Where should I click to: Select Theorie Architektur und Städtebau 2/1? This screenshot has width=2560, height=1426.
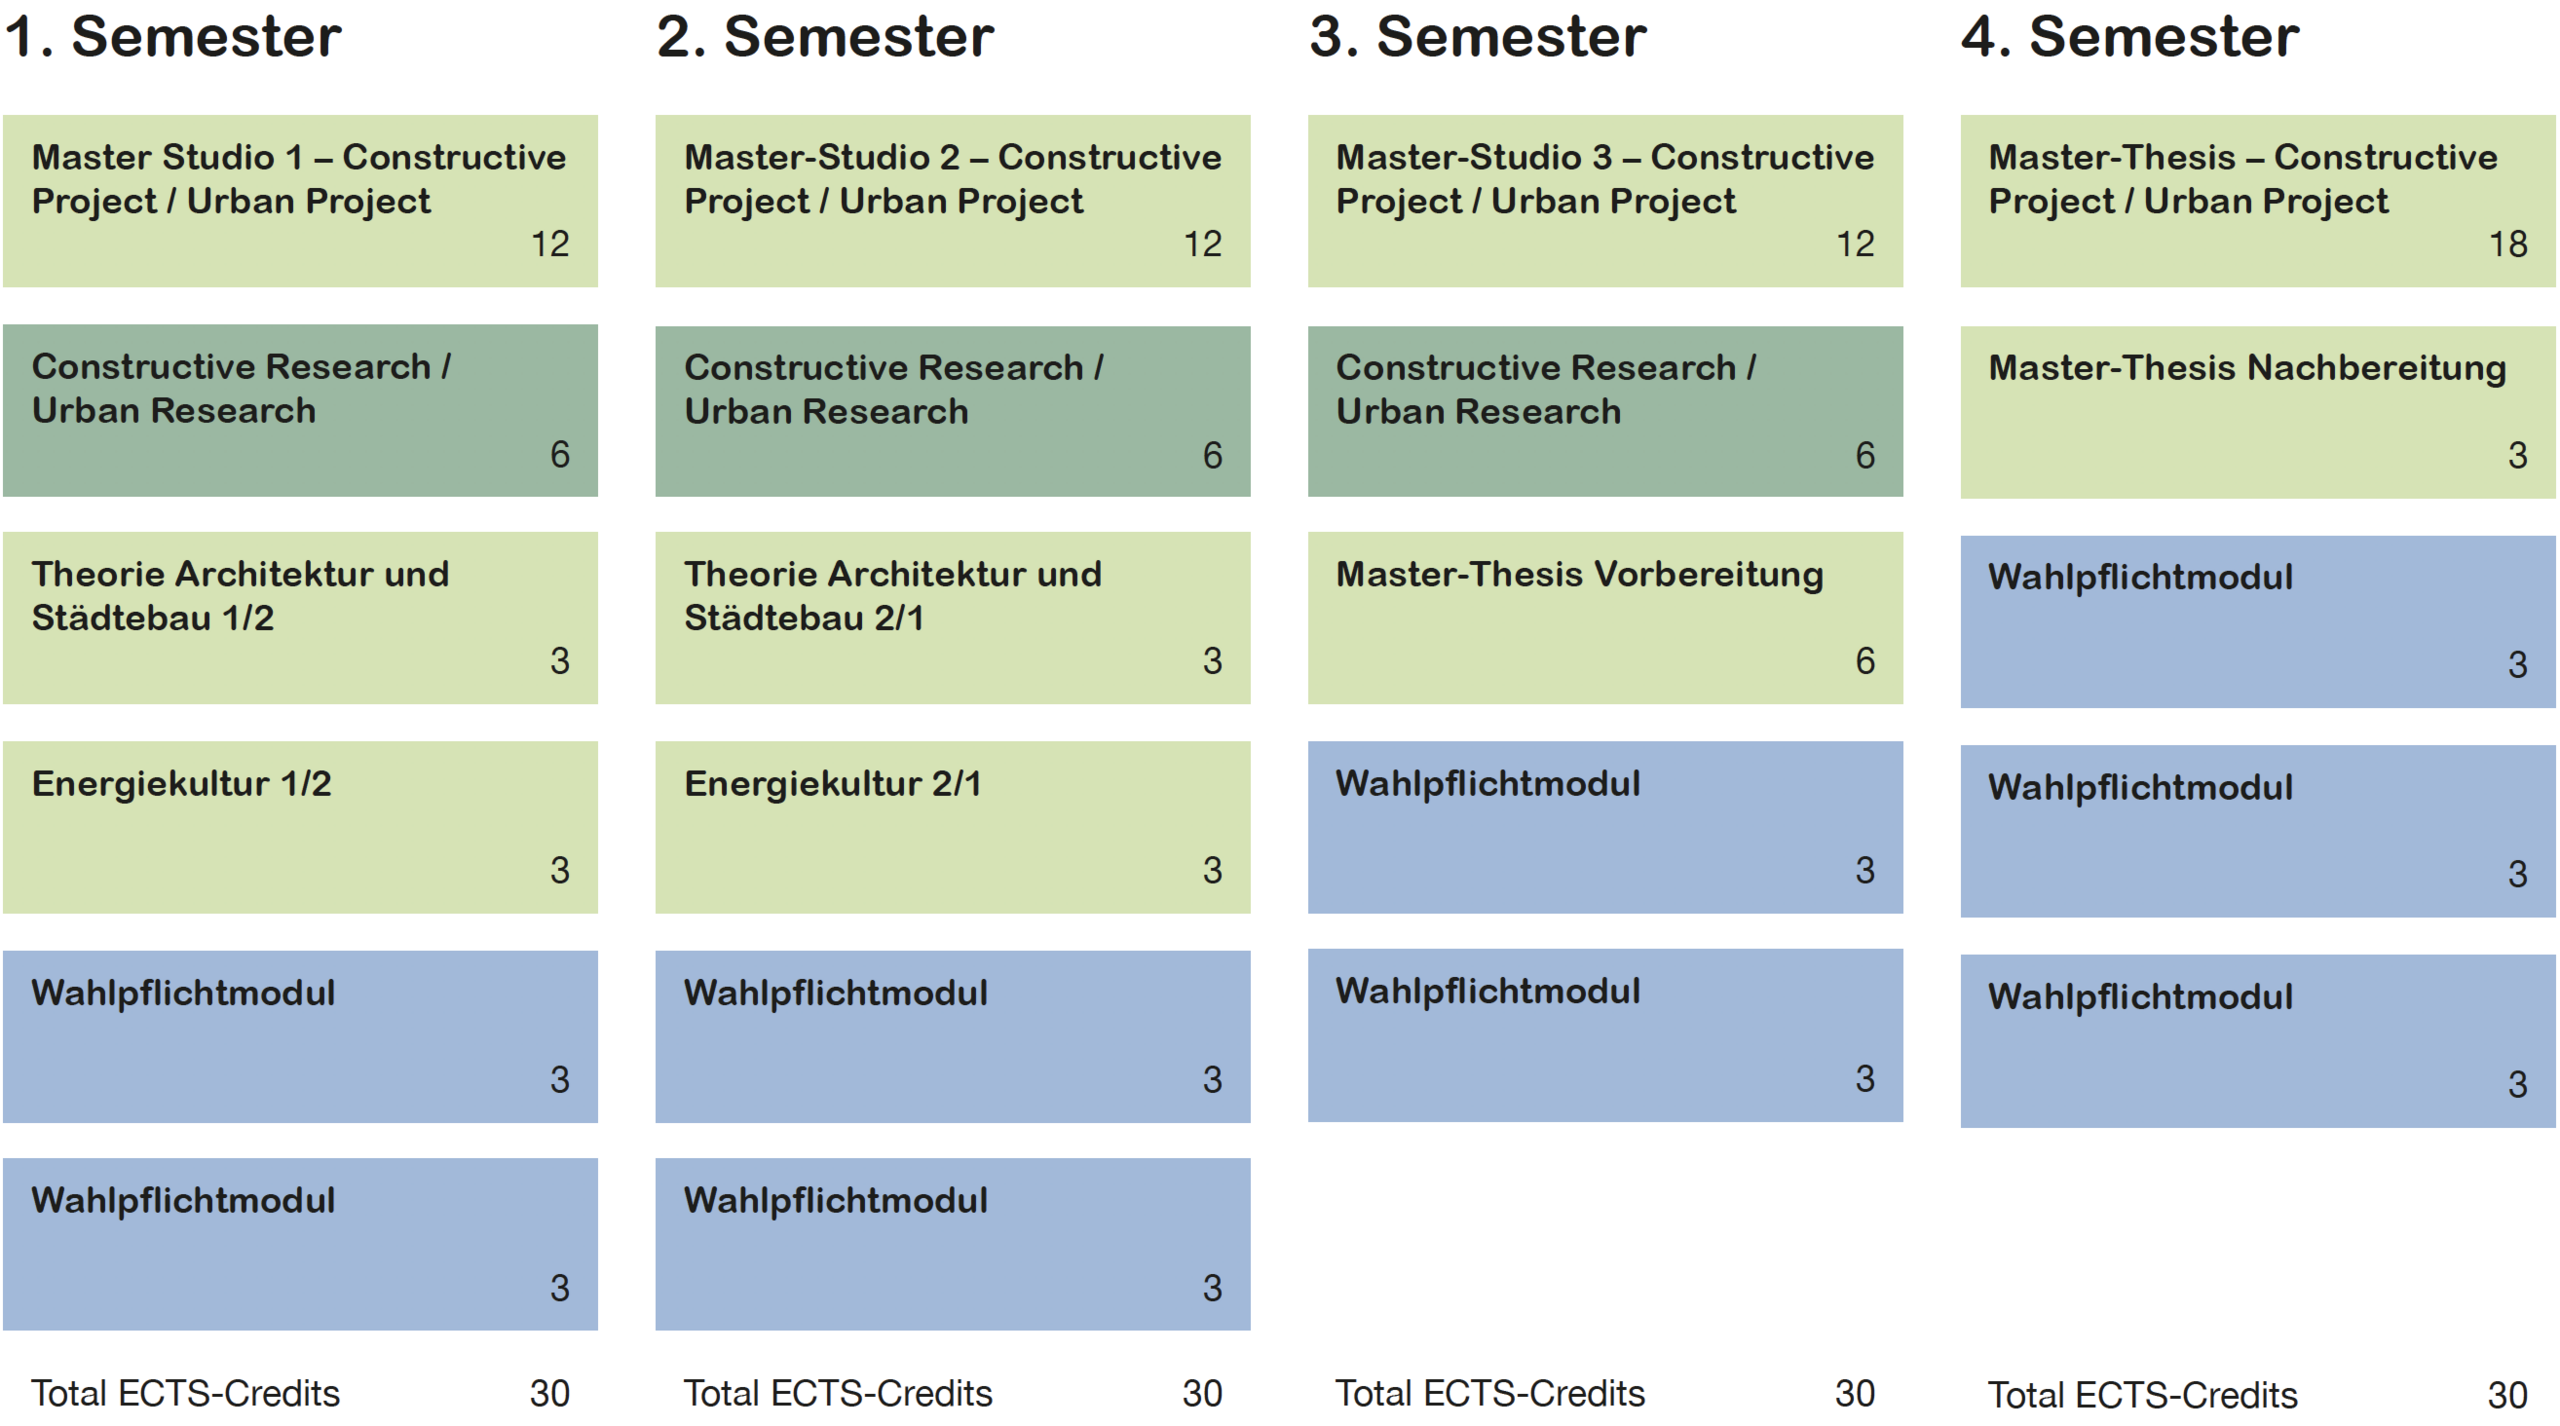952,617
